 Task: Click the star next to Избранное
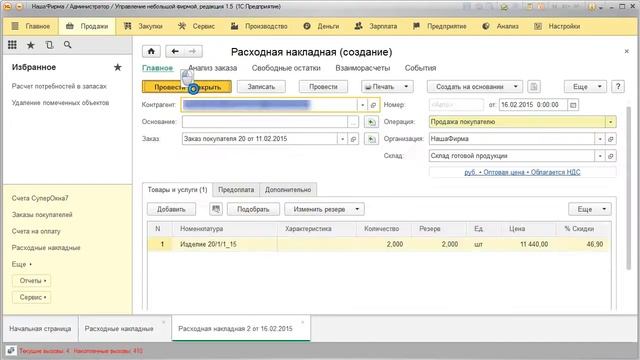coord(118,67)
